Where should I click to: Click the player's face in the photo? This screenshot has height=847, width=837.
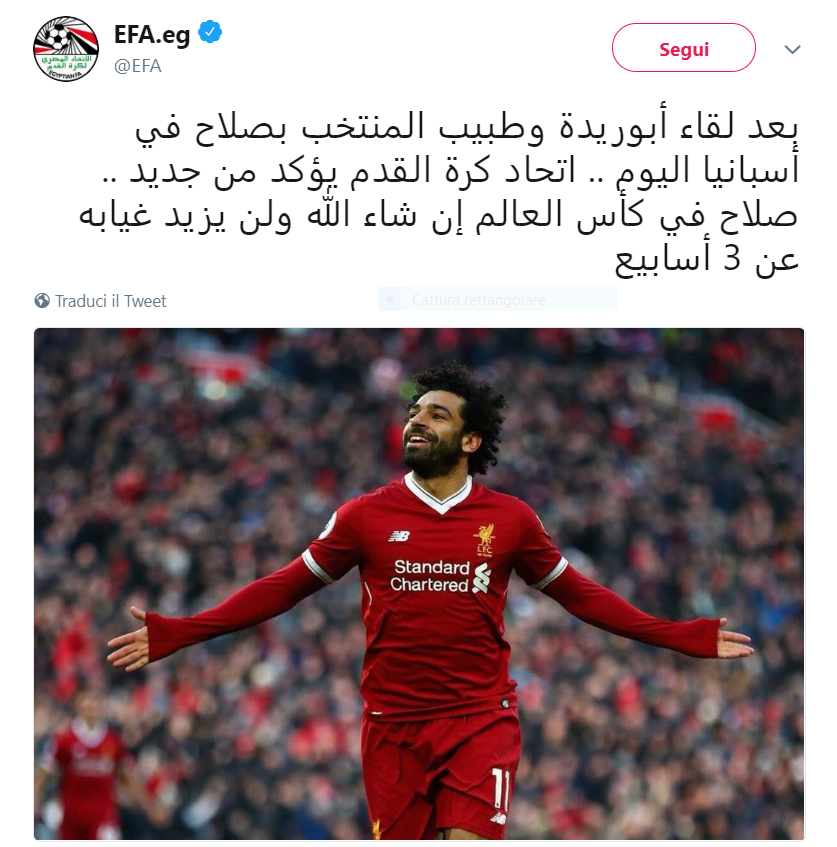click(x=432, y=432)
